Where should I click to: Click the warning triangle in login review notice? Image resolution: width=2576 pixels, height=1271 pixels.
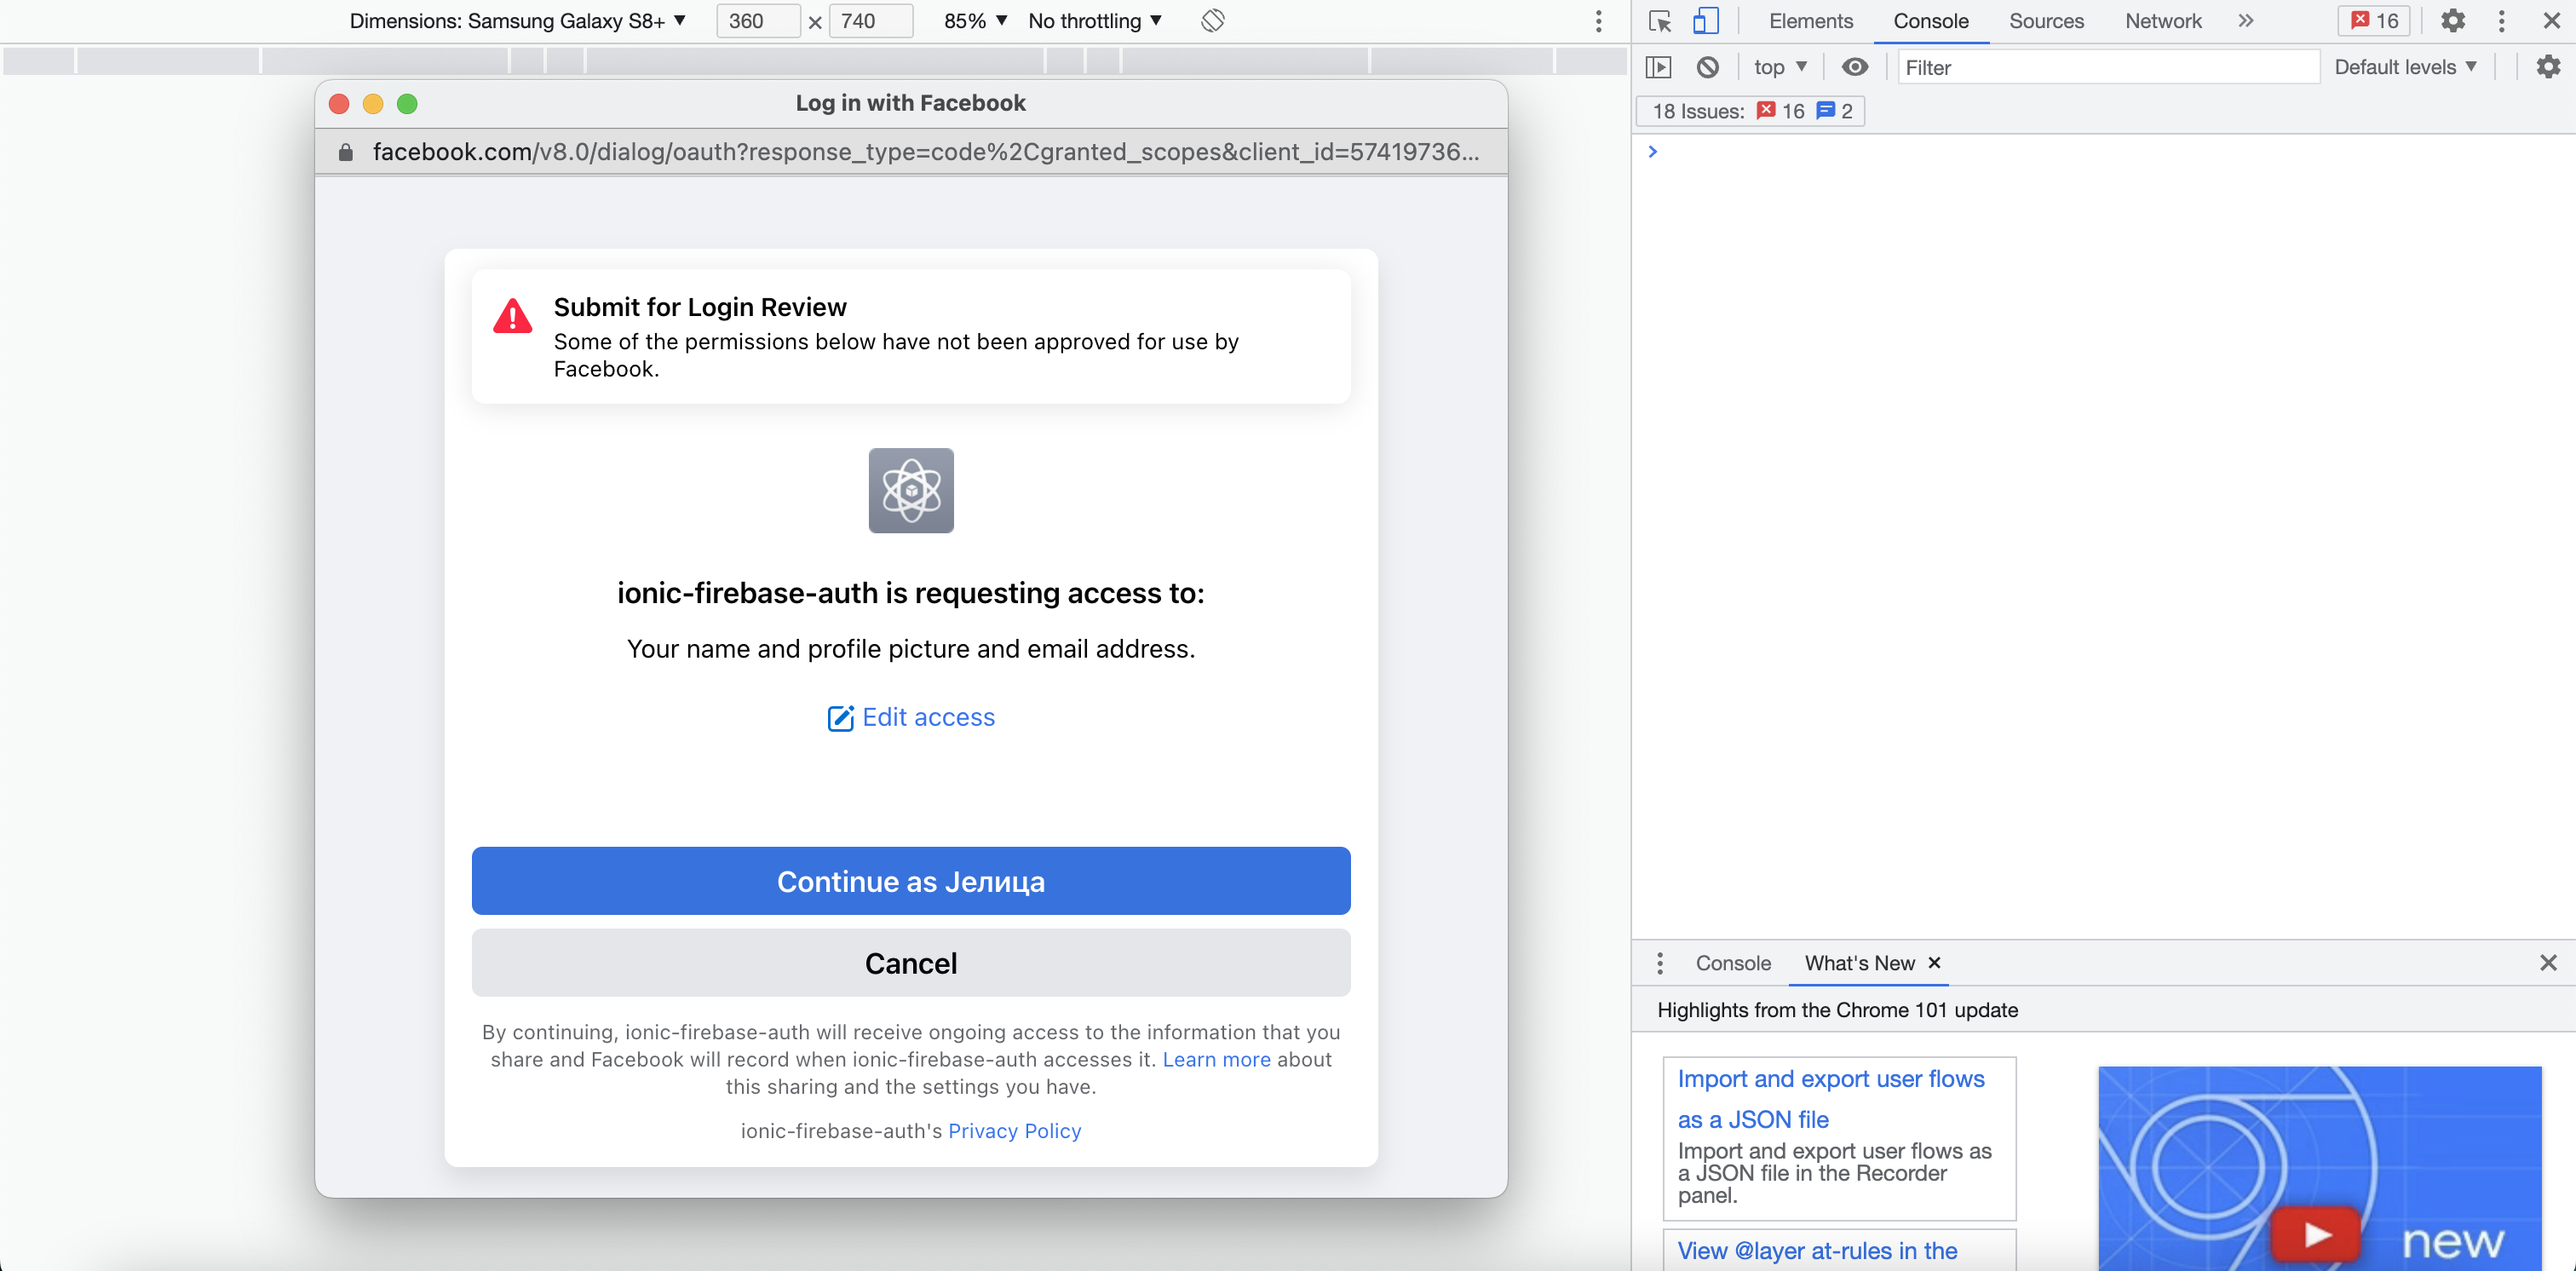click(513, 316)
